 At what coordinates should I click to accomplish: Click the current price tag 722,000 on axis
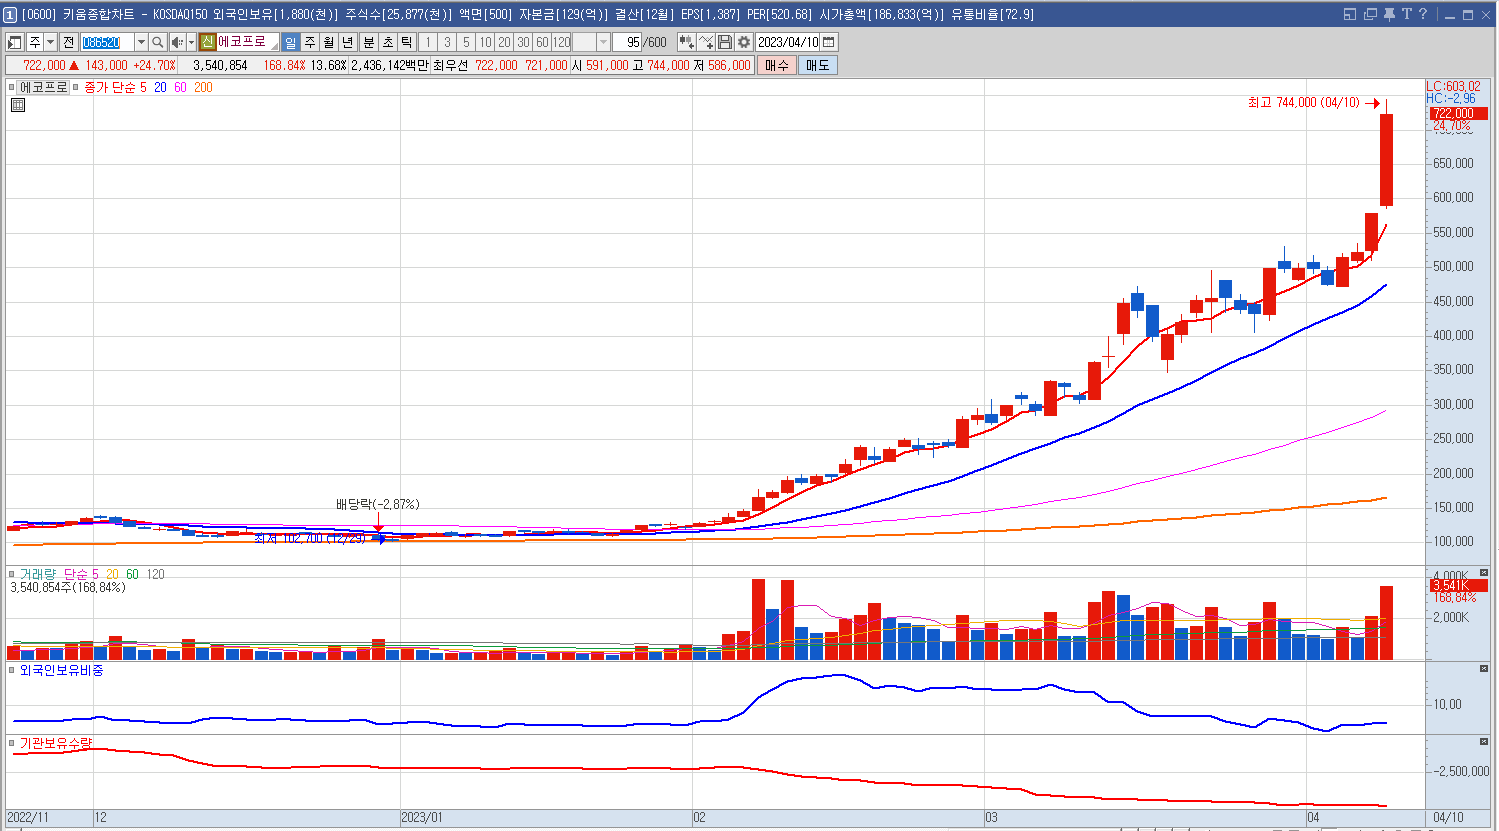click(x=1458, y=113)
